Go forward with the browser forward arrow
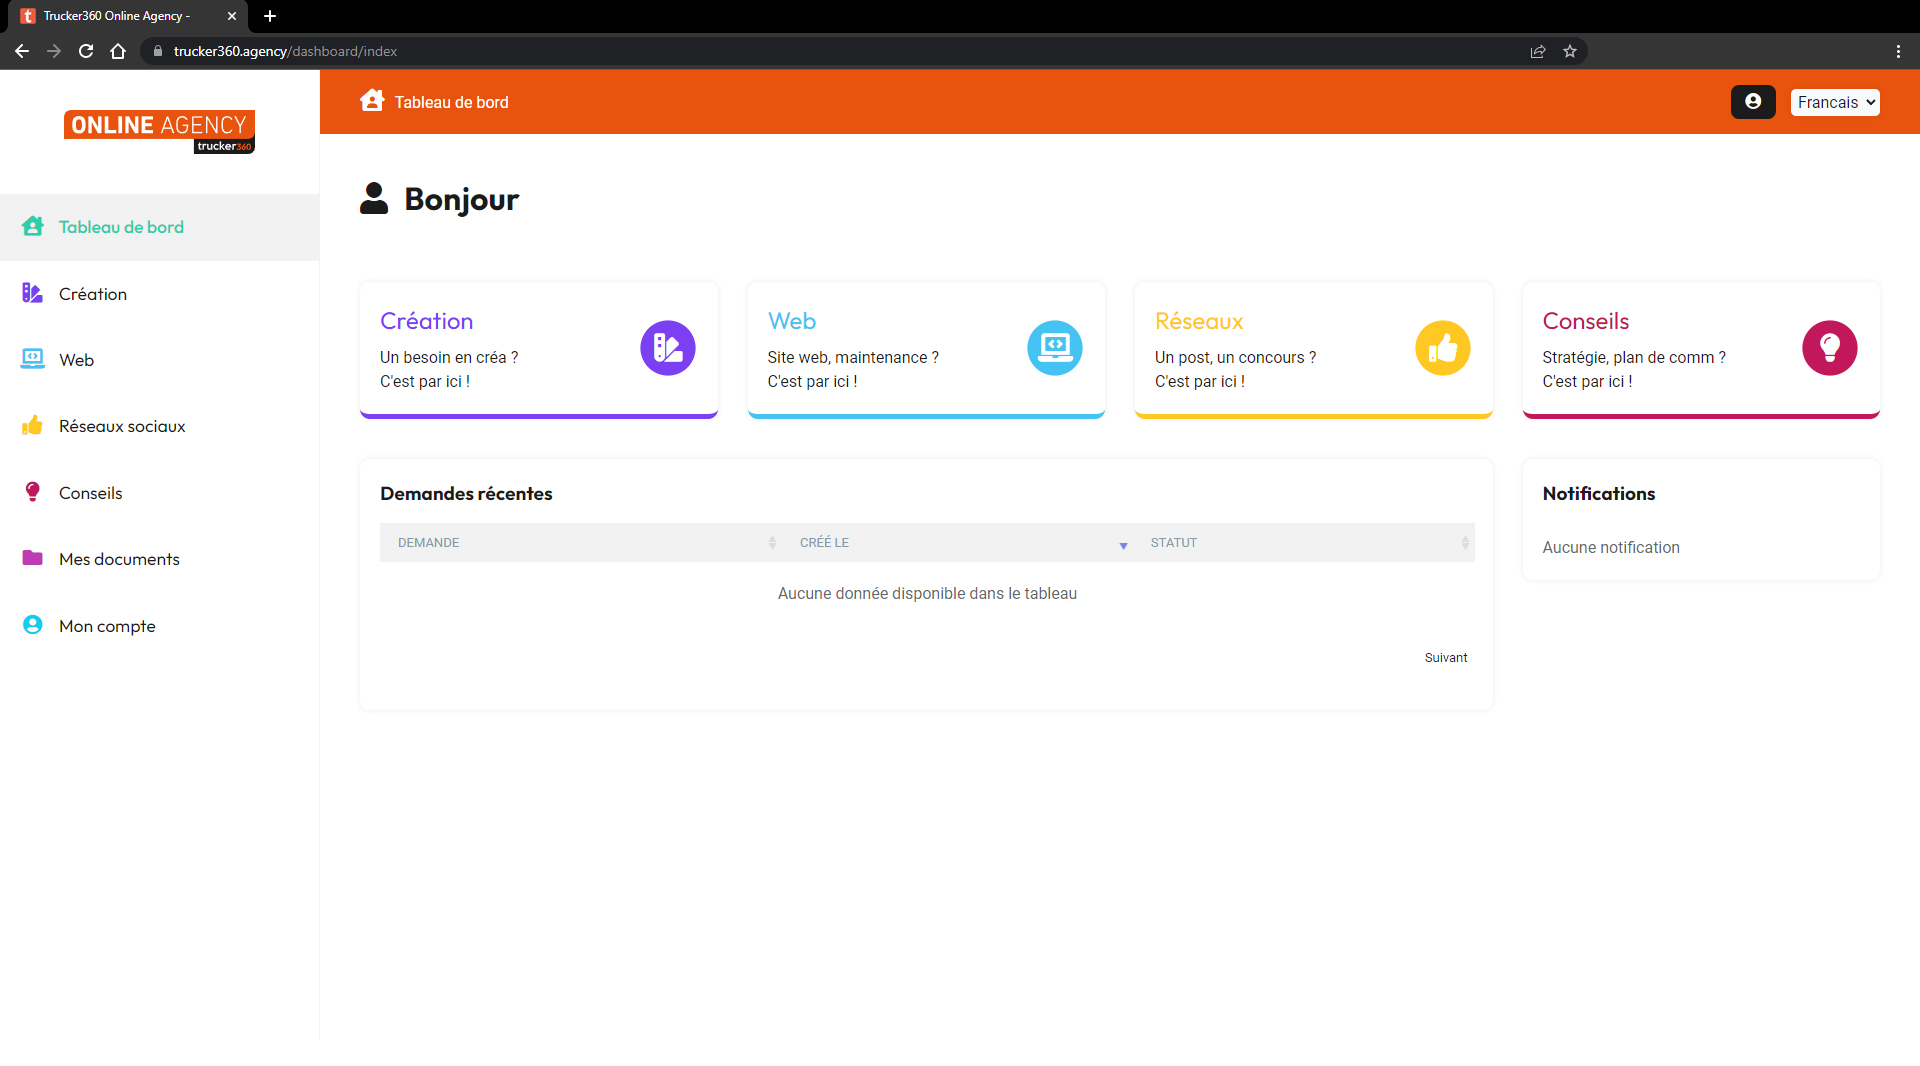 [54, 51]
